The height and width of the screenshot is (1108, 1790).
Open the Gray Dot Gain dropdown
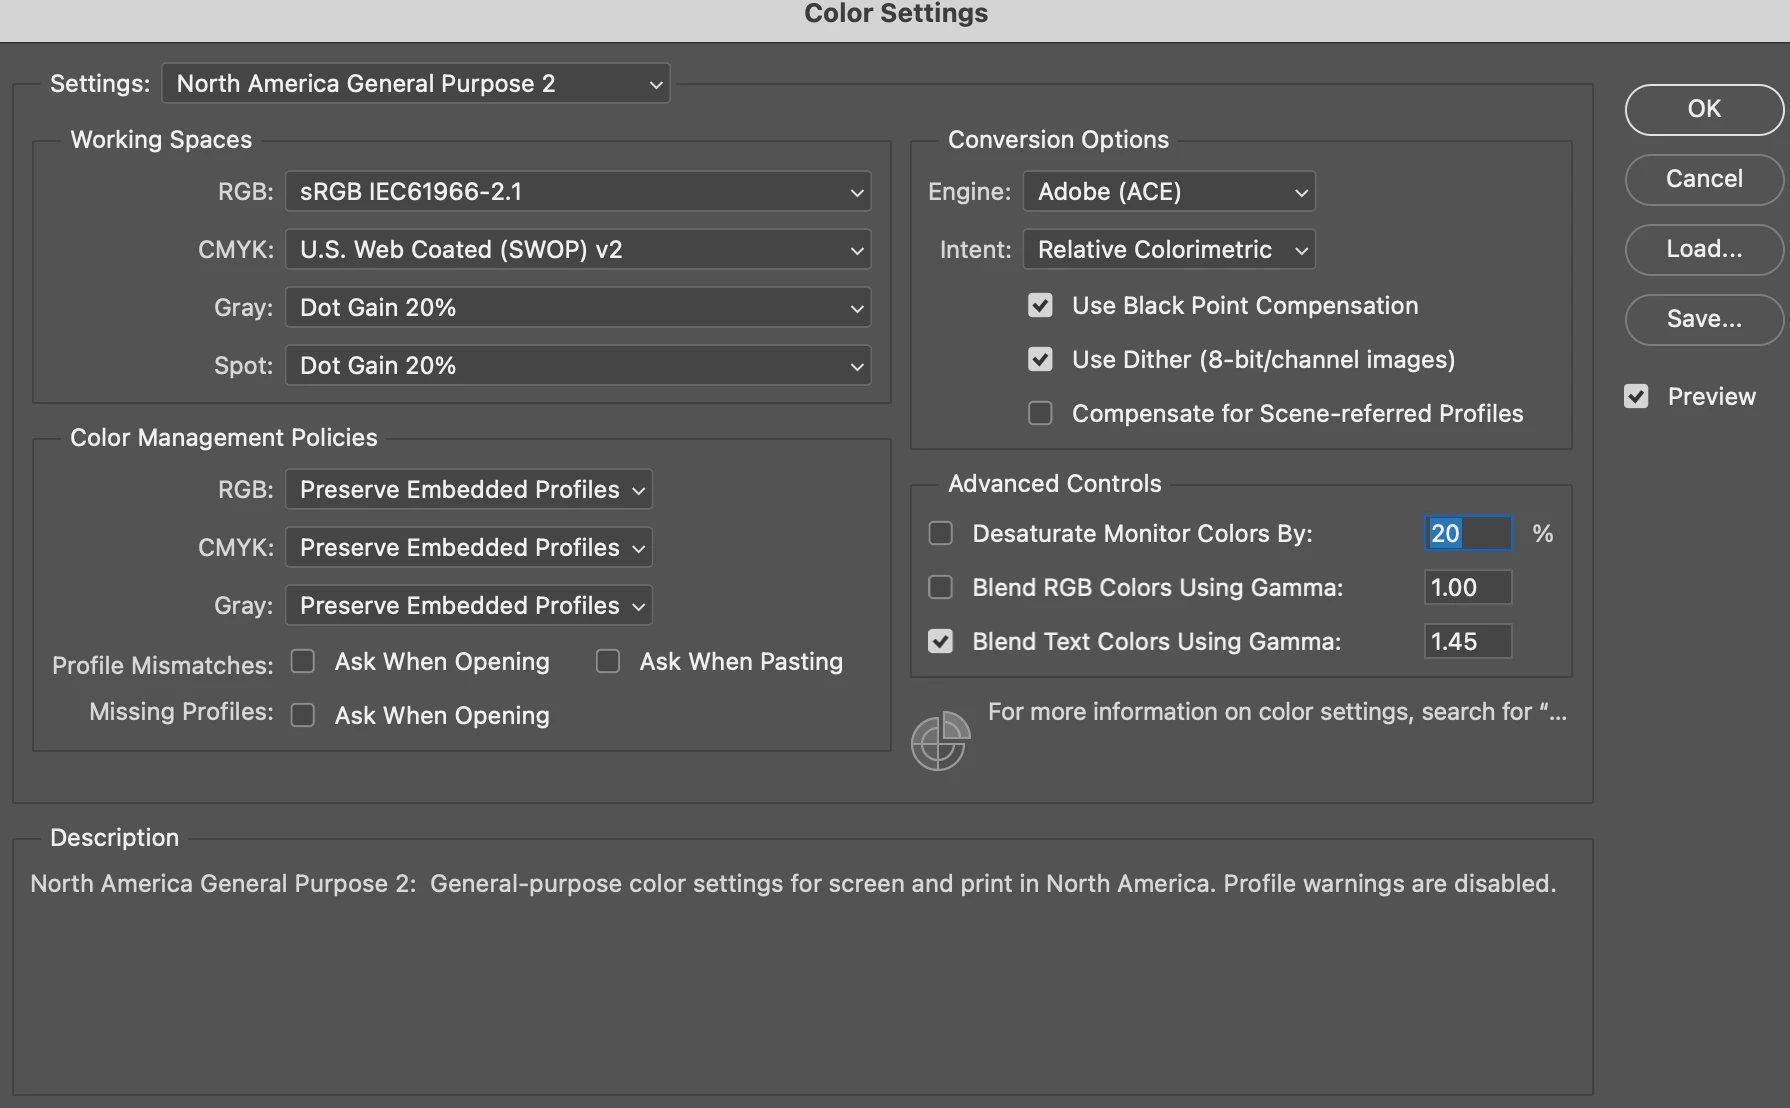(578, 308)
